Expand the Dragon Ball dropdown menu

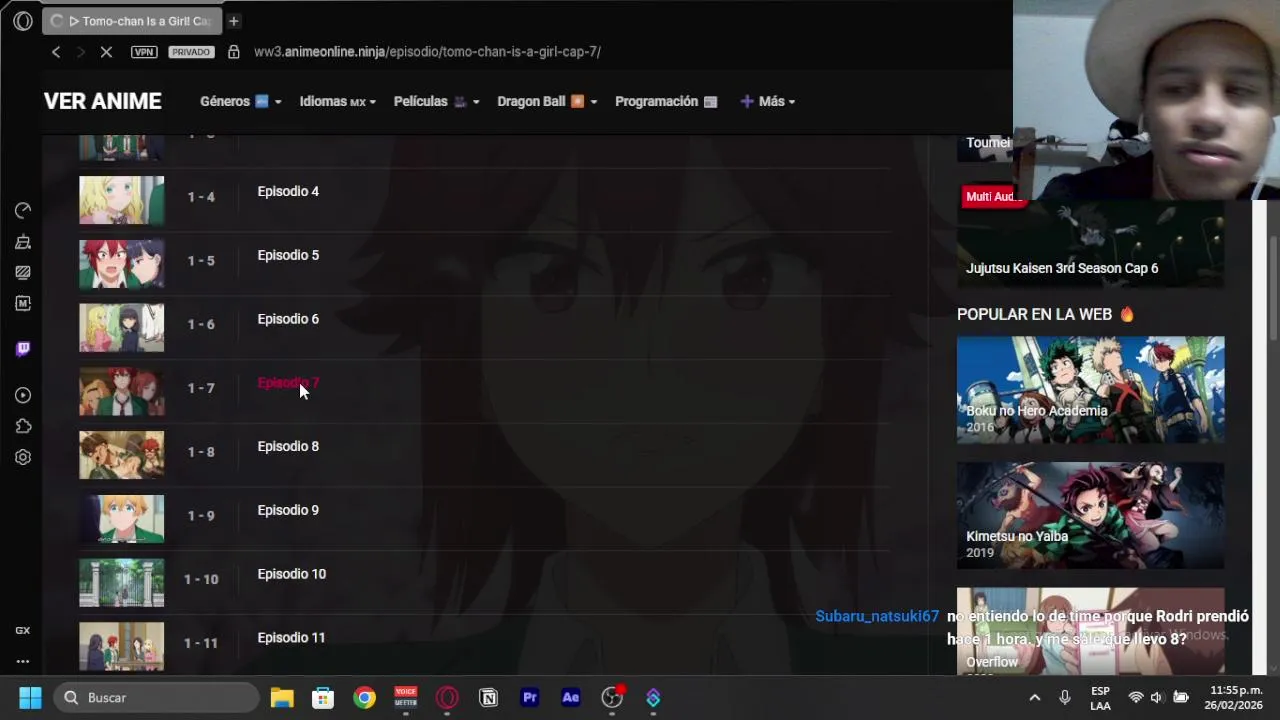pyautogui.click(x=547, y=102)
